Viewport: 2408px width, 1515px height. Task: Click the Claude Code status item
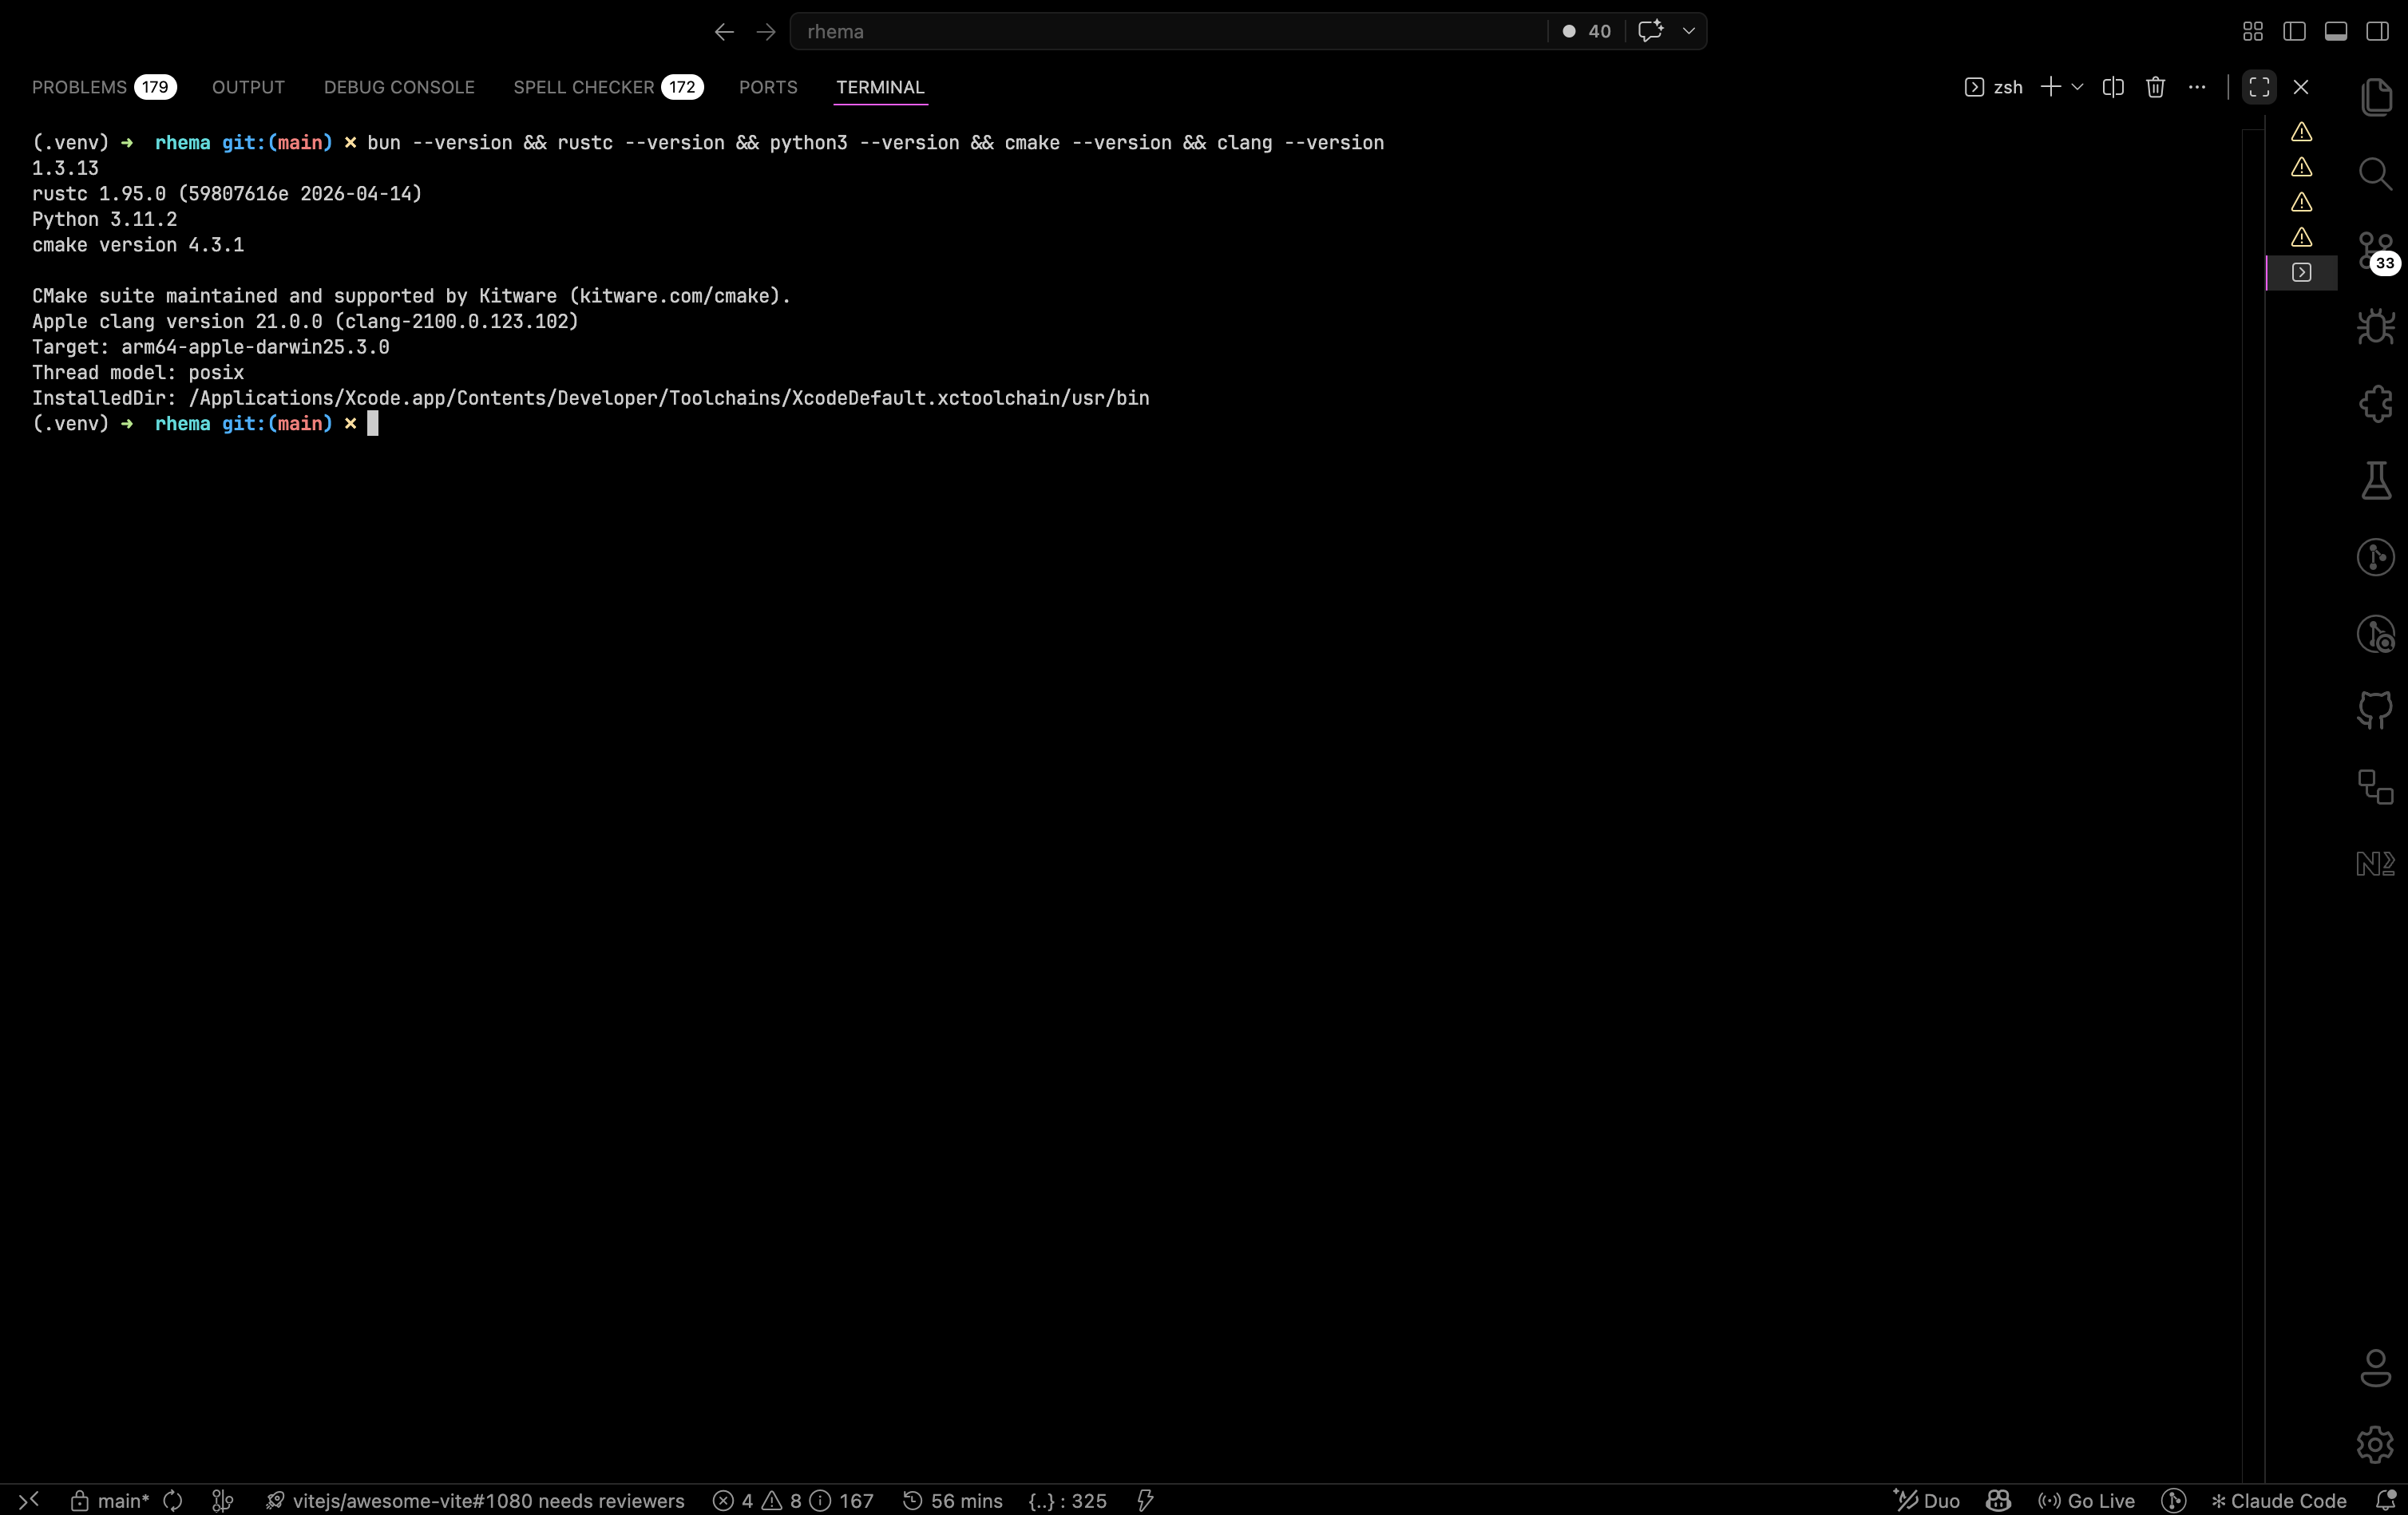2278,1500
